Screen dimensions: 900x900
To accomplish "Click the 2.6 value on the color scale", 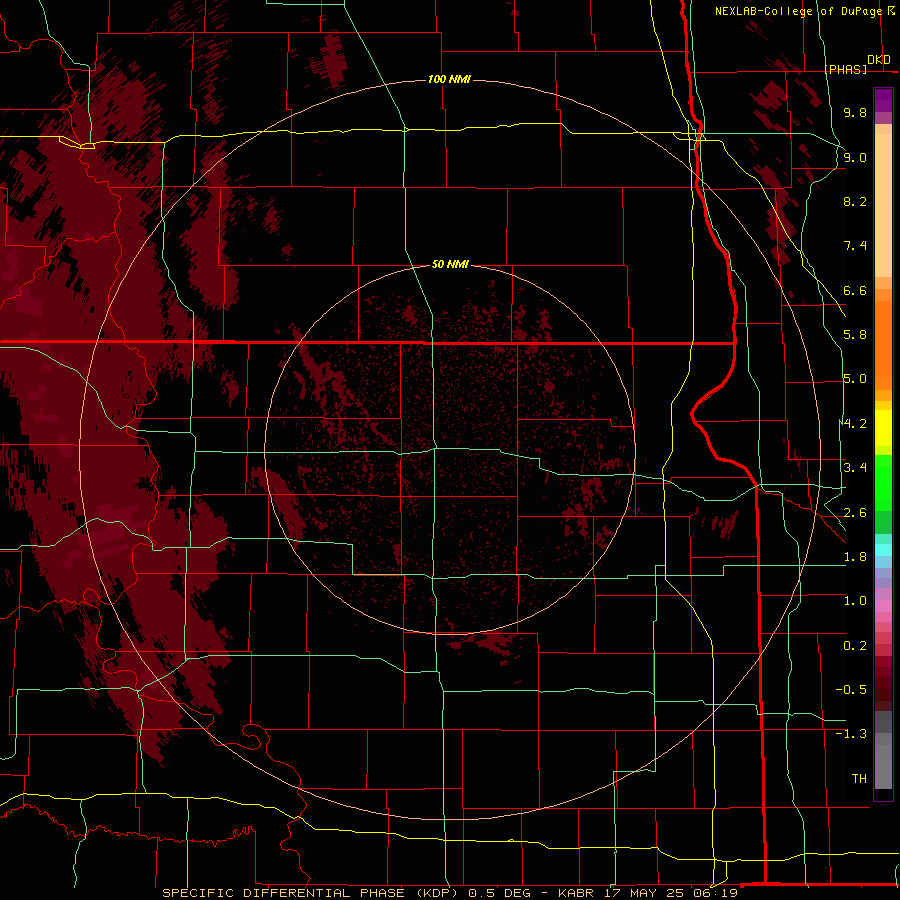I will [855, 513].
